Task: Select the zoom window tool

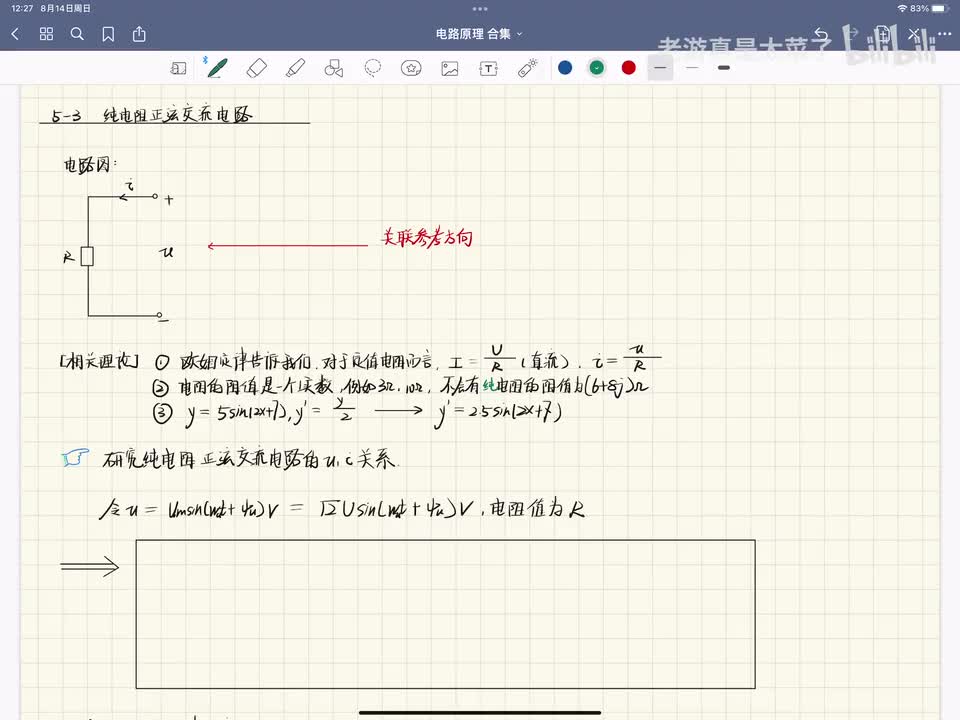Action: click(178, 68)
